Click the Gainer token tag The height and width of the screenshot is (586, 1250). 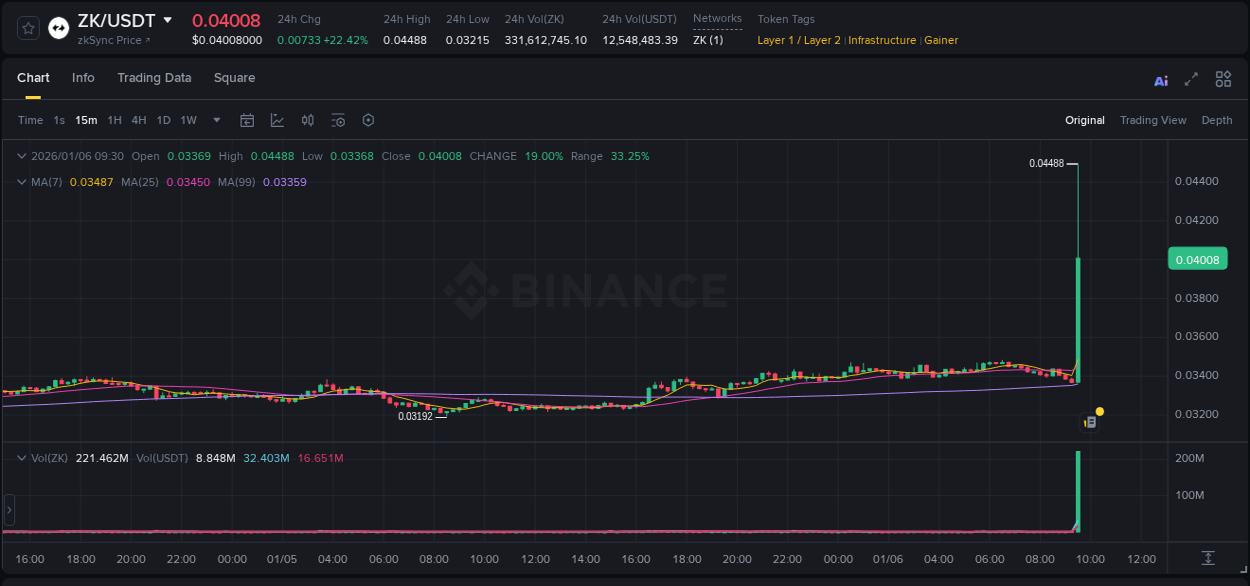[x=940, y=40]
